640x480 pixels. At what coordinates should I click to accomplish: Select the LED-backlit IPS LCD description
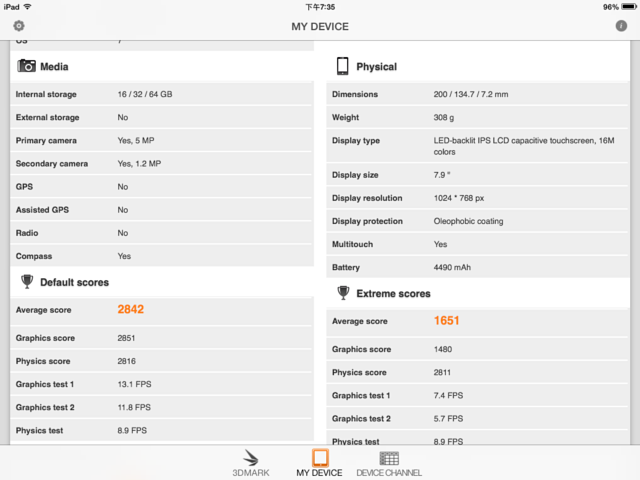524,146
